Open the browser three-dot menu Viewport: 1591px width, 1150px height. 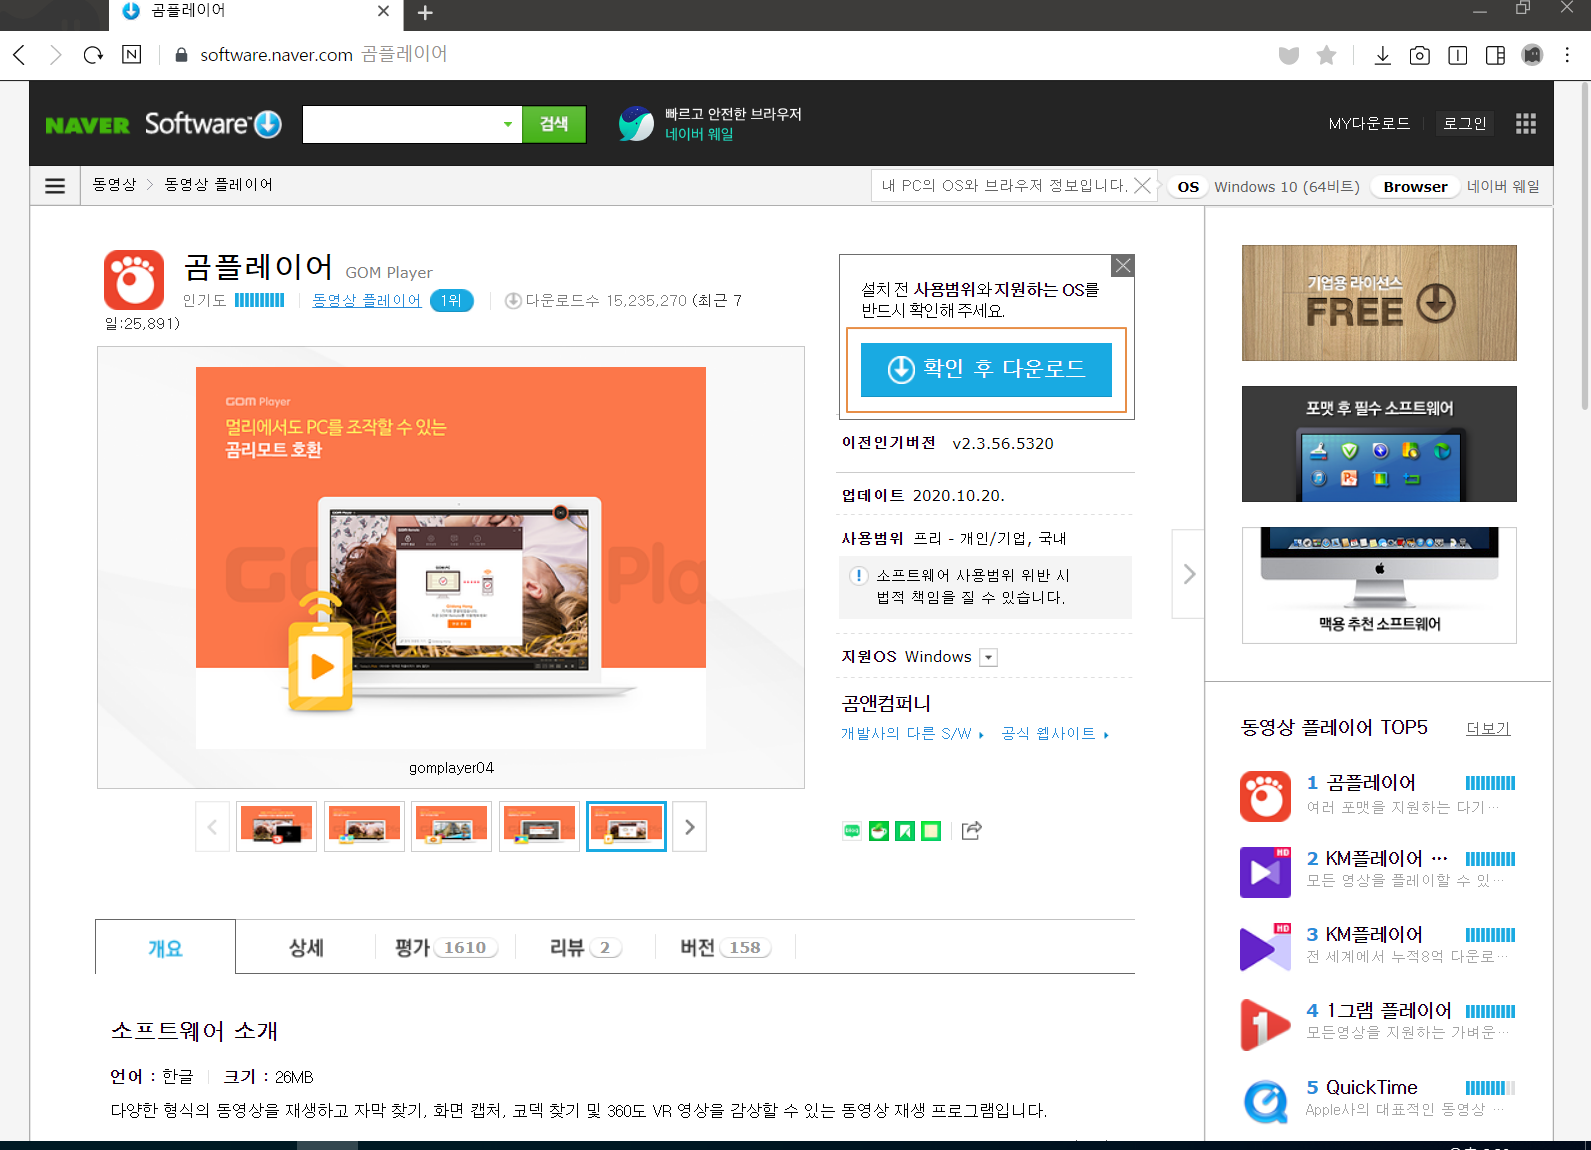(1567, 55)
